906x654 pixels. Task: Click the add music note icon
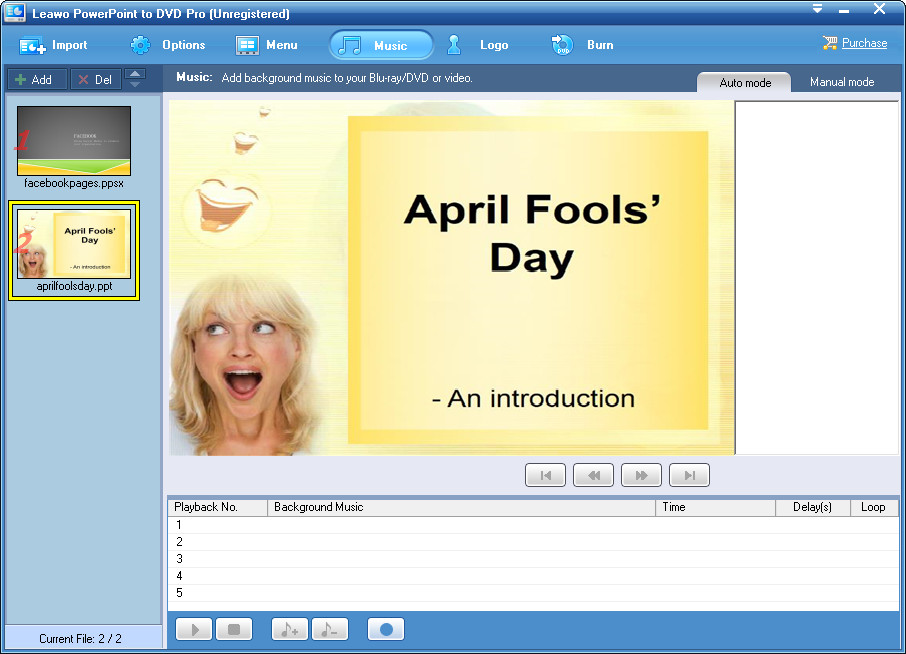pyautogui.click(x=290, y=630)
